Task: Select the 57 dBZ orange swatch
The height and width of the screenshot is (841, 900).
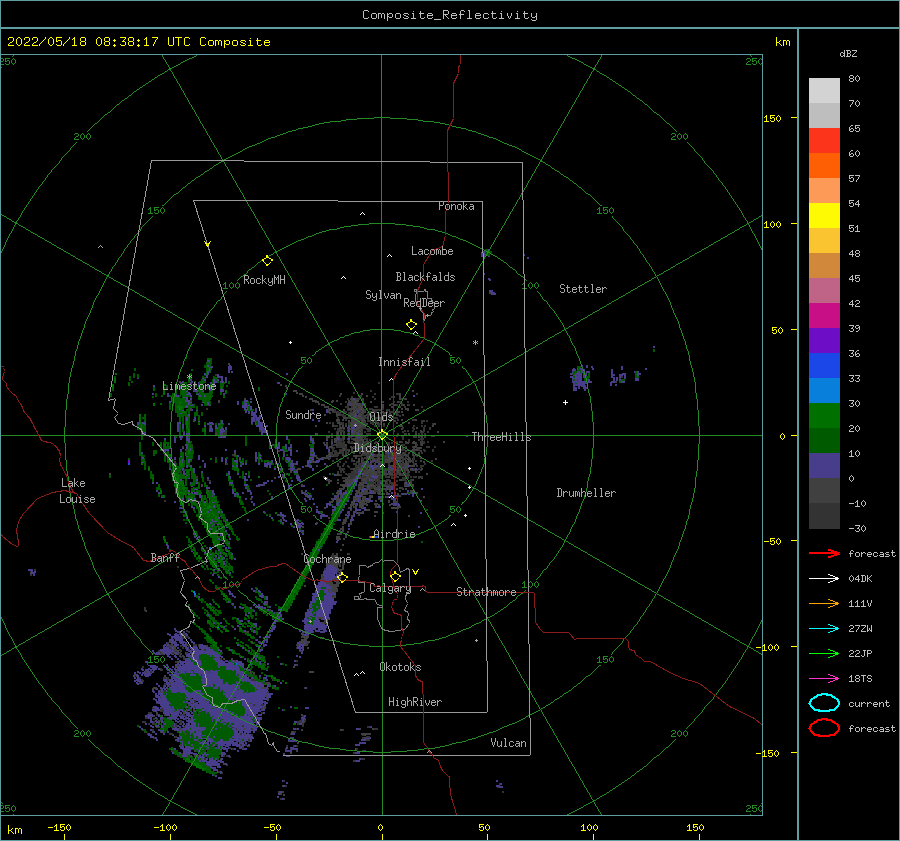Action: click(x=824, y=166)
